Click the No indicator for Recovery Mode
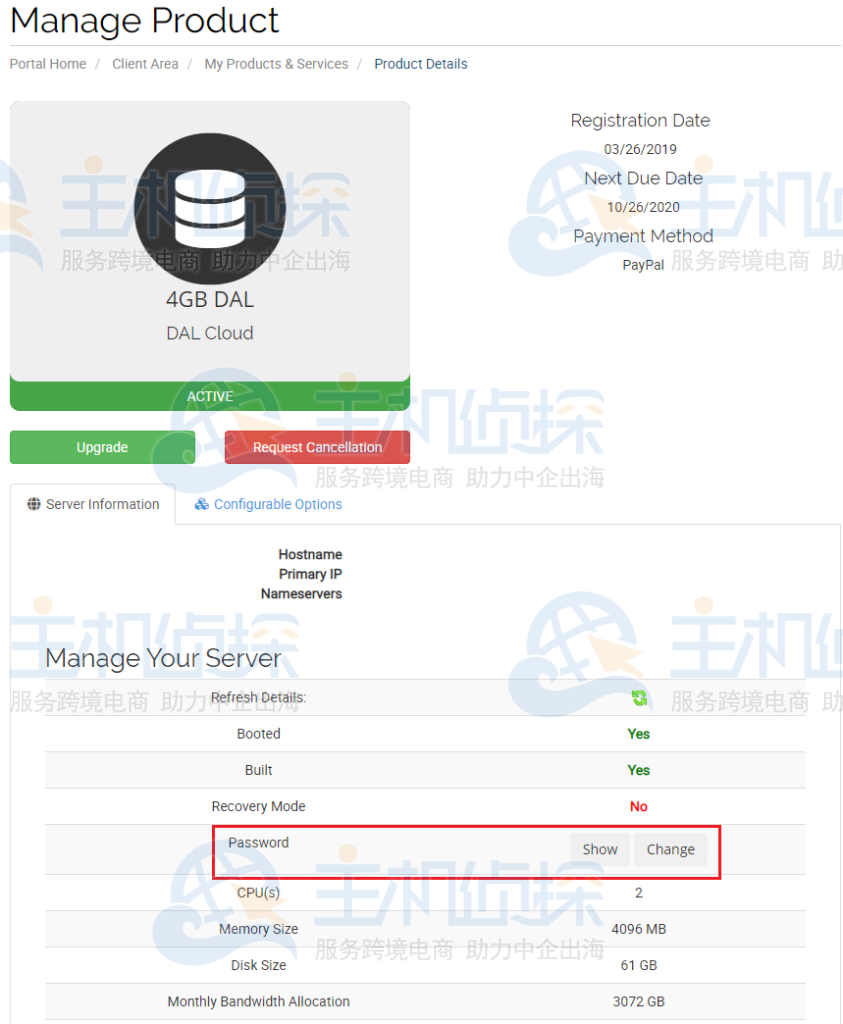 (x=638, y=806)
